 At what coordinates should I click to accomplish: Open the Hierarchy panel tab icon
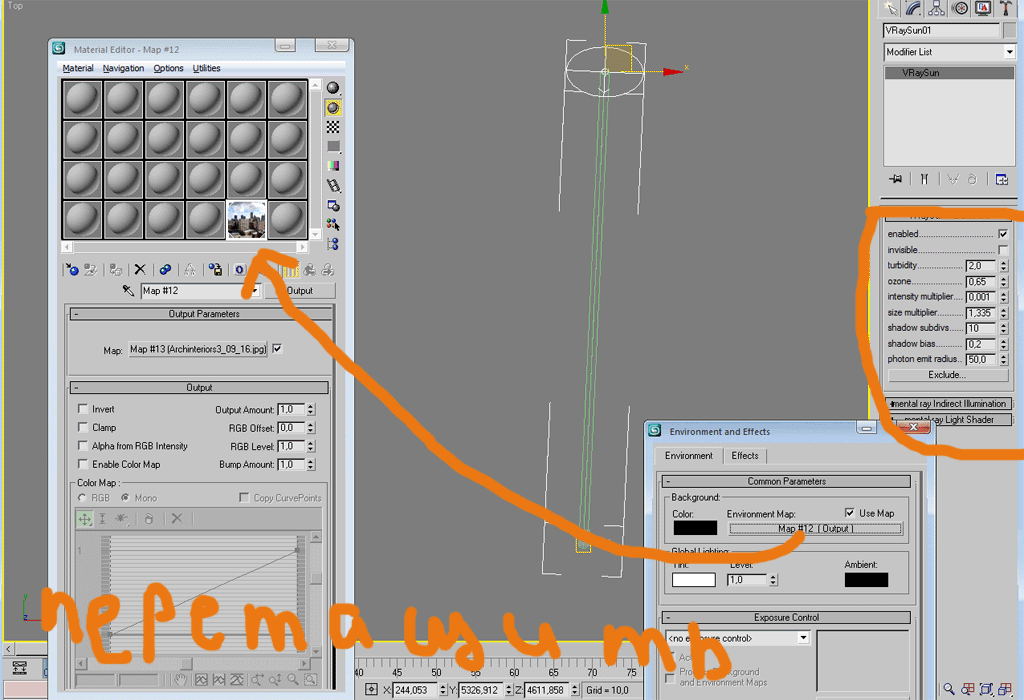pyautogui.click(x=937, y=8)
